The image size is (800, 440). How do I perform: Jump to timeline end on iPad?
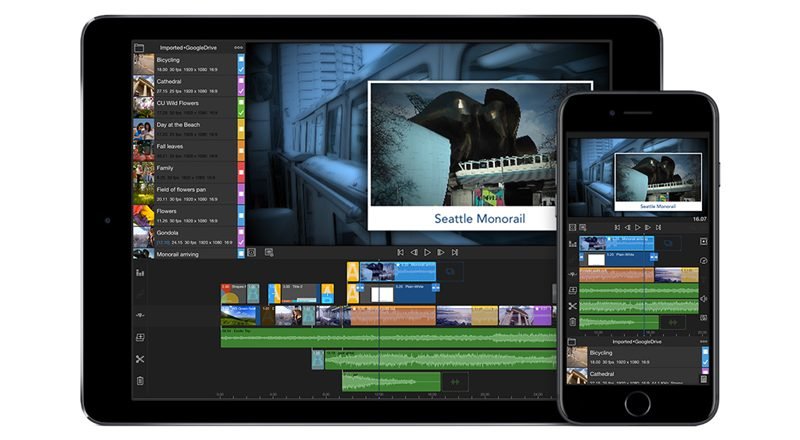click(x=455, y=252)
